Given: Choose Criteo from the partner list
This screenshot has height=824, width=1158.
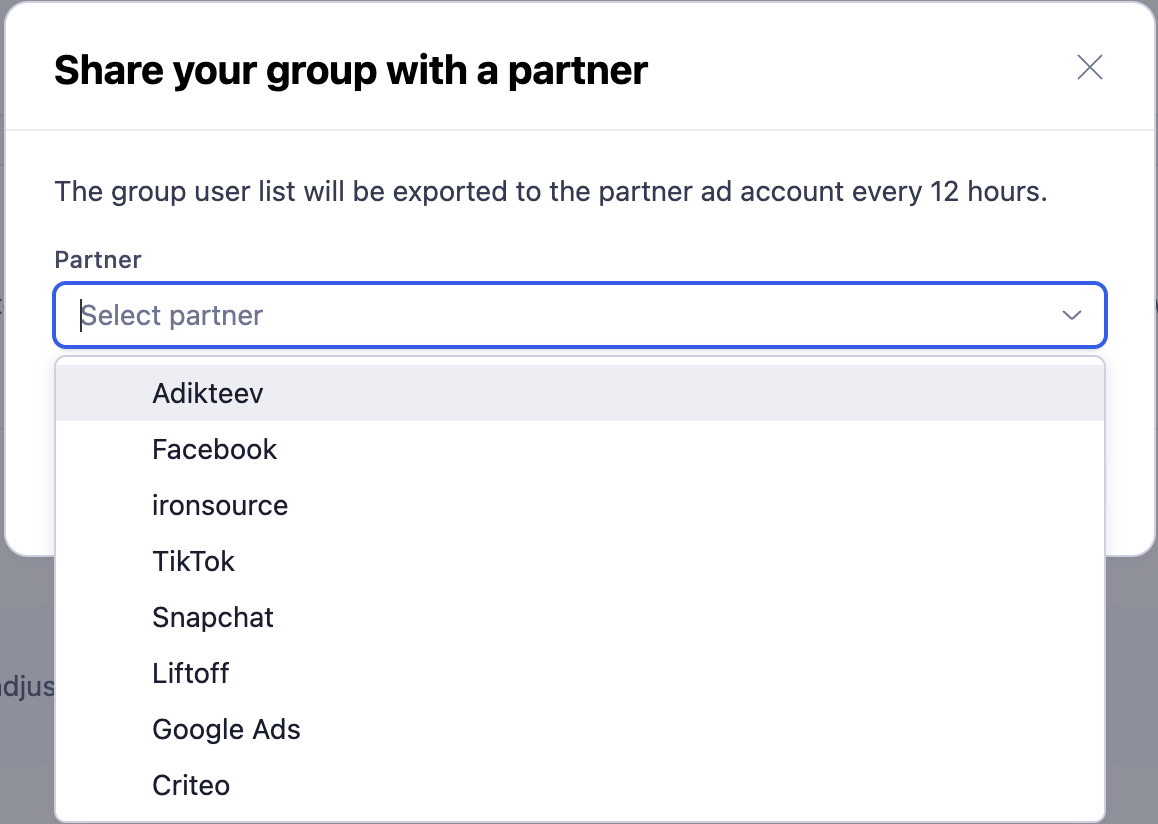Looking at the screenshot, I should (191, 785).
